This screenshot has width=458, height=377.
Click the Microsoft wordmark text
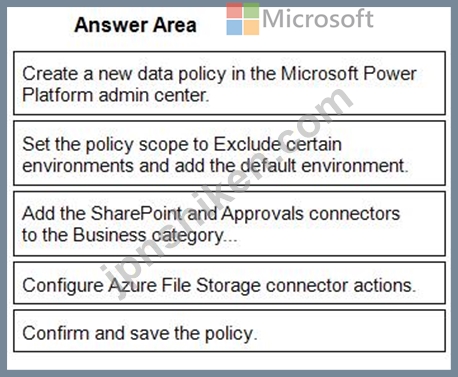click(318, 19)
